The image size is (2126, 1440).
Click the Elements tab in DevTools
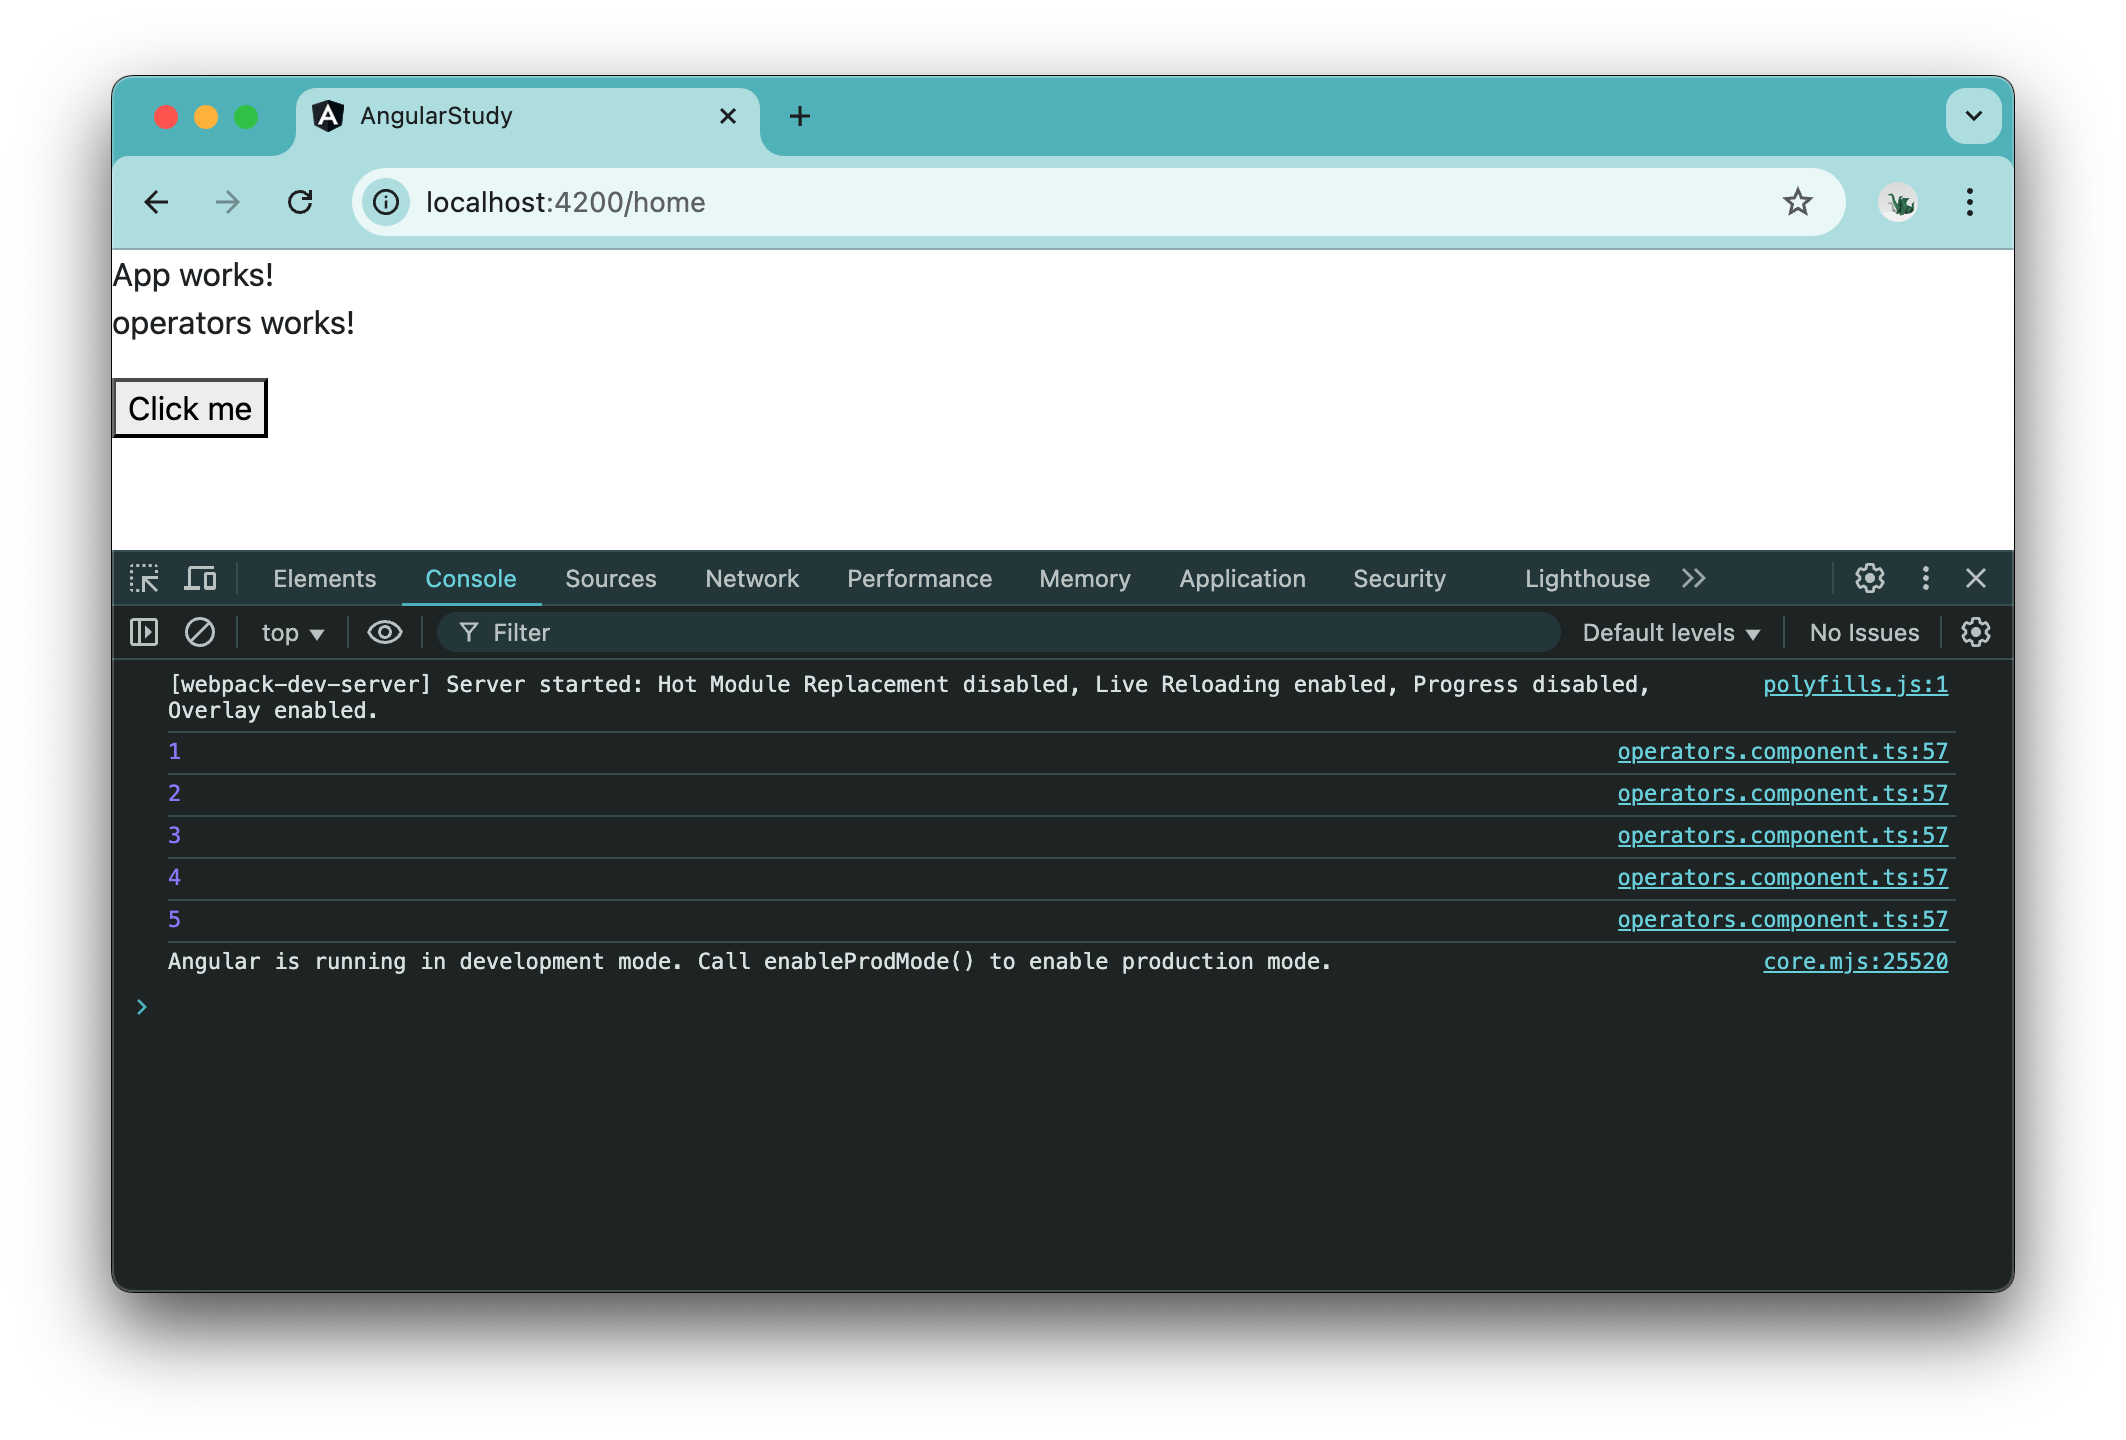(323, 579)
